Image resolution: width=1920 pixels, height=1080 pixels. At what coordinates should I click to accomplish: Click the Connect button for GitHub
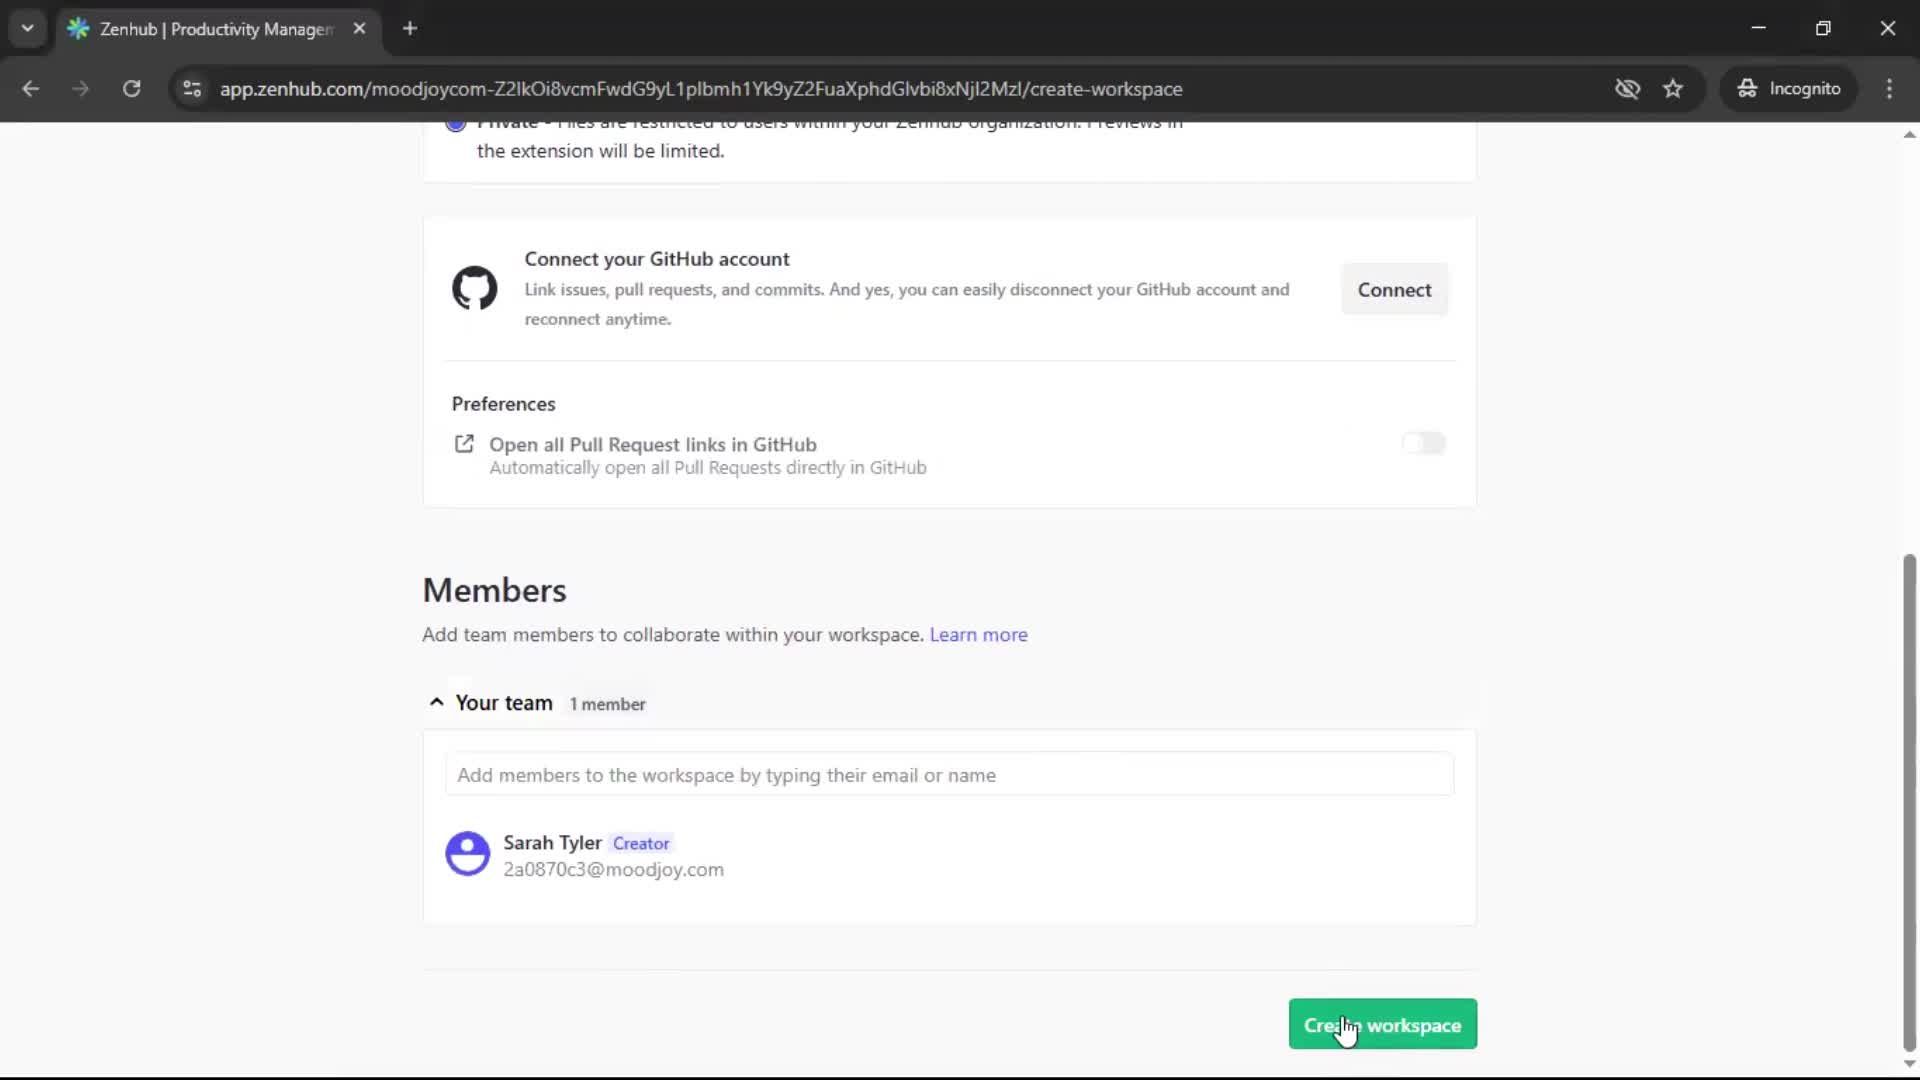coord(1394,289)
